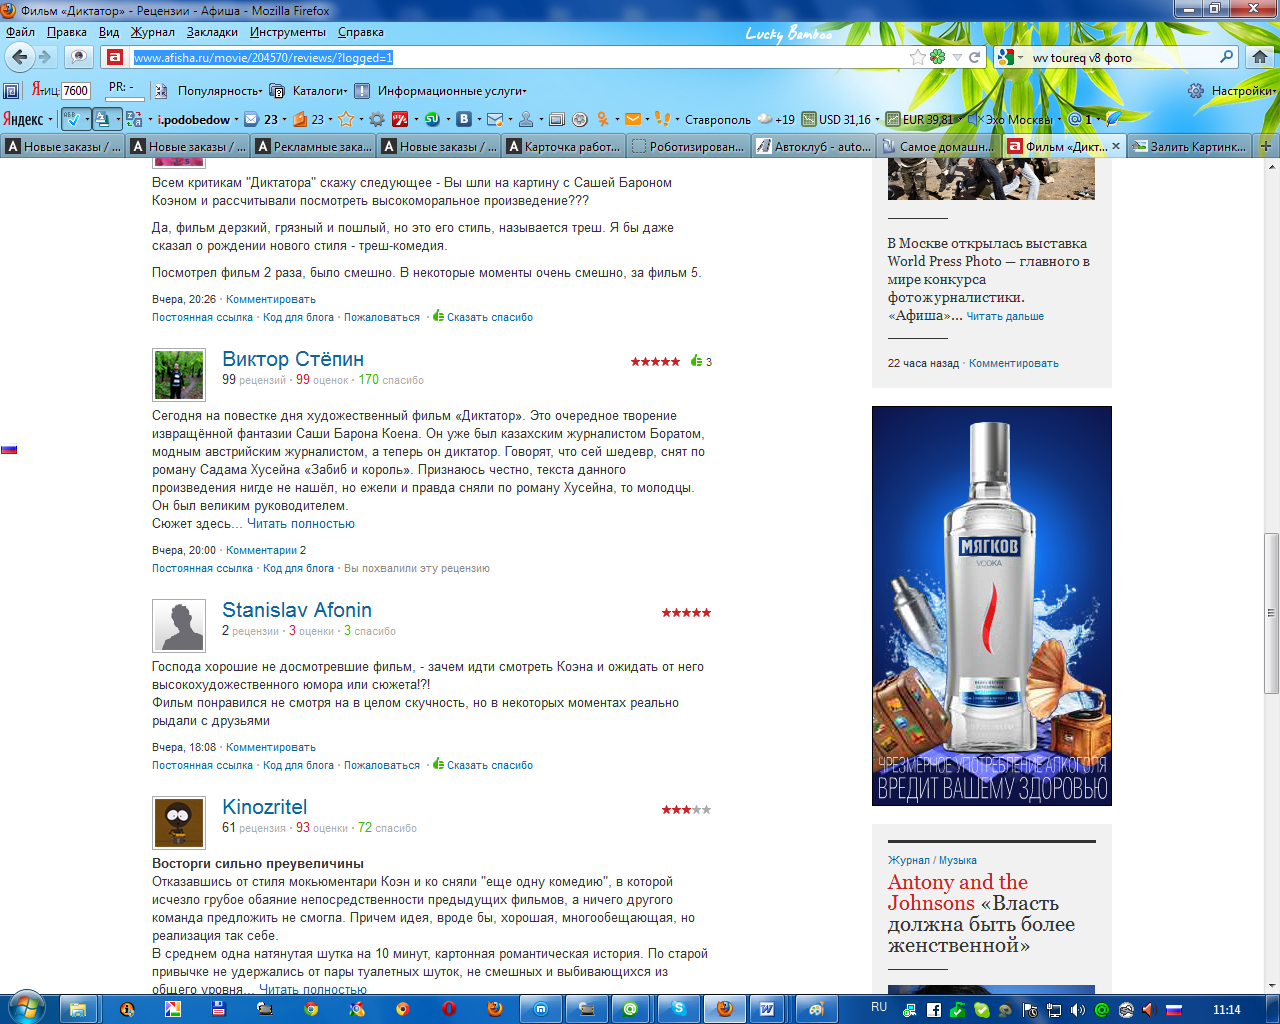Click Комментарии 2 under Виктор Стёпин's review
1280x1024 pixels.
click(x=266, y=550)
